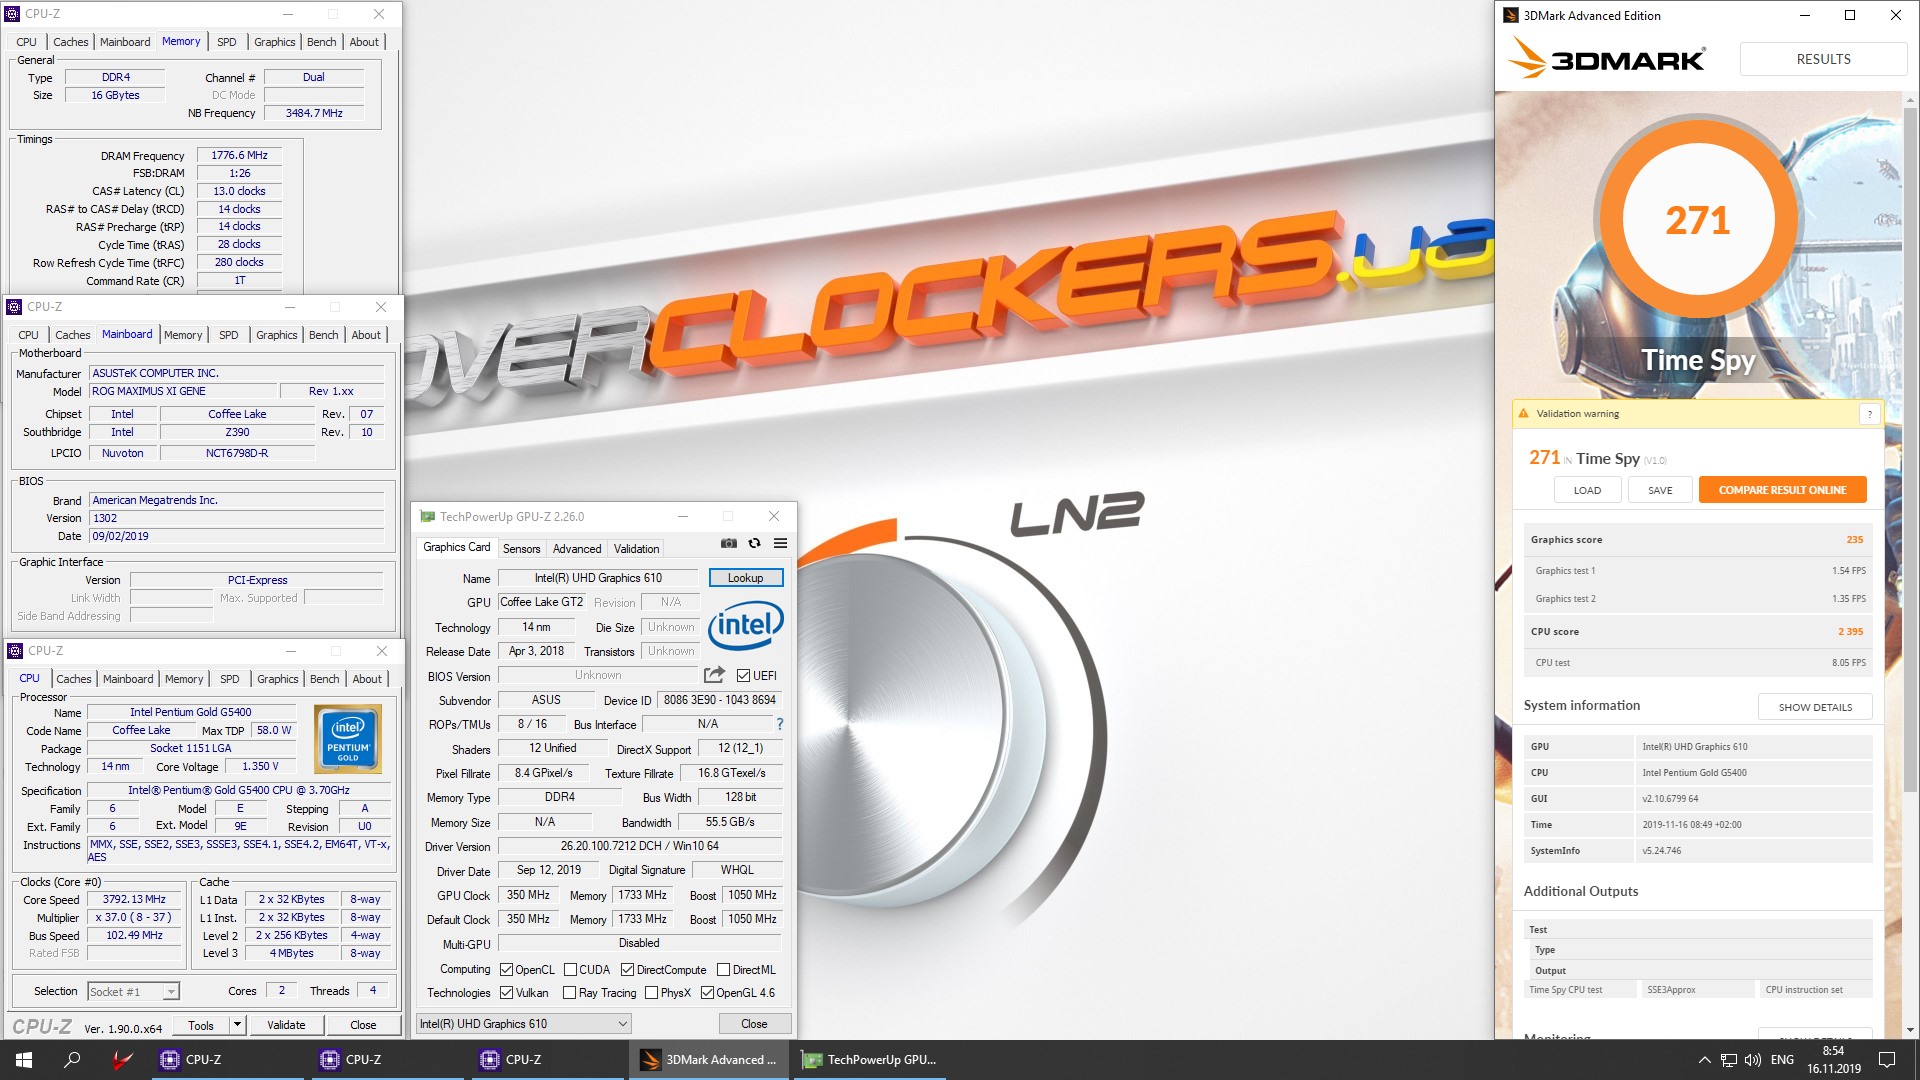Click the network icon in system tray
The image size is (1920, 1080).
click(x=1728, y=1060)
